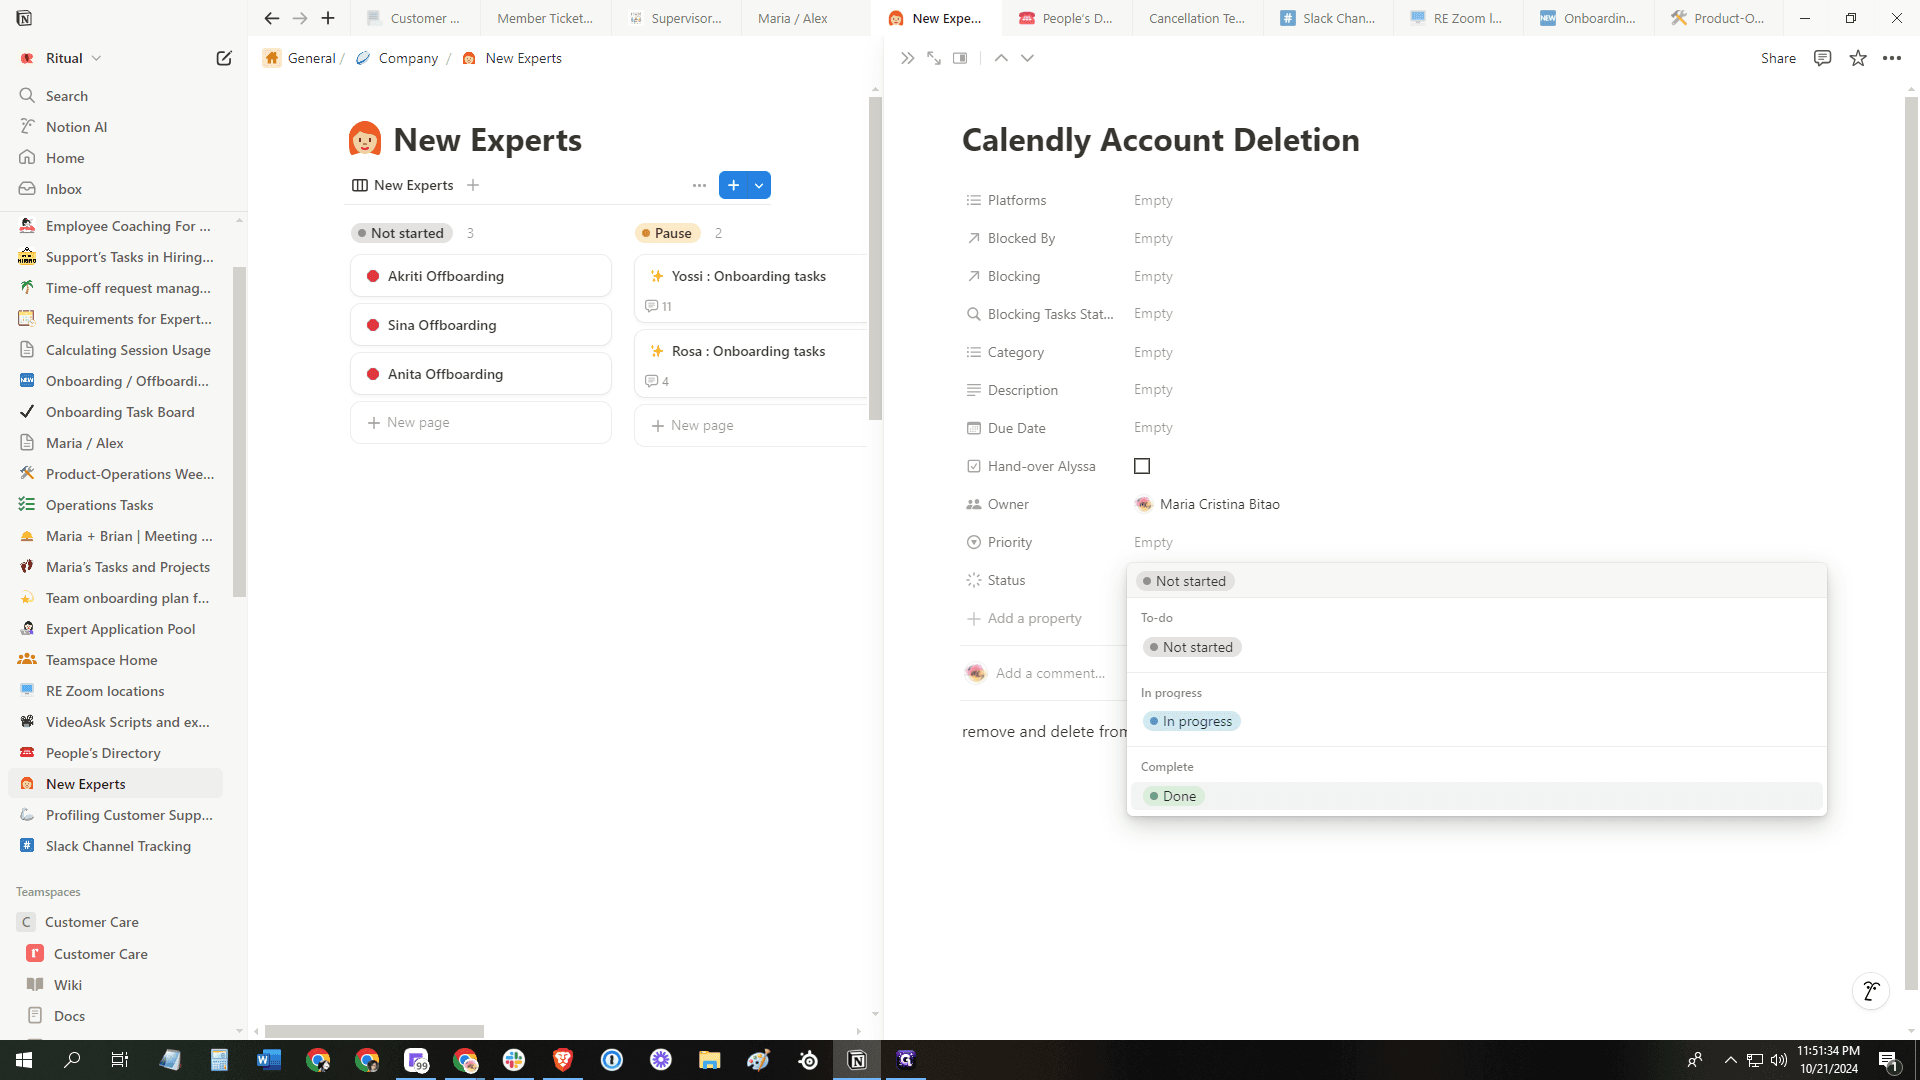Open the Category property value
Image resolution: width=1920 pixels, height=1080 pixels.
coord(1153,352)
